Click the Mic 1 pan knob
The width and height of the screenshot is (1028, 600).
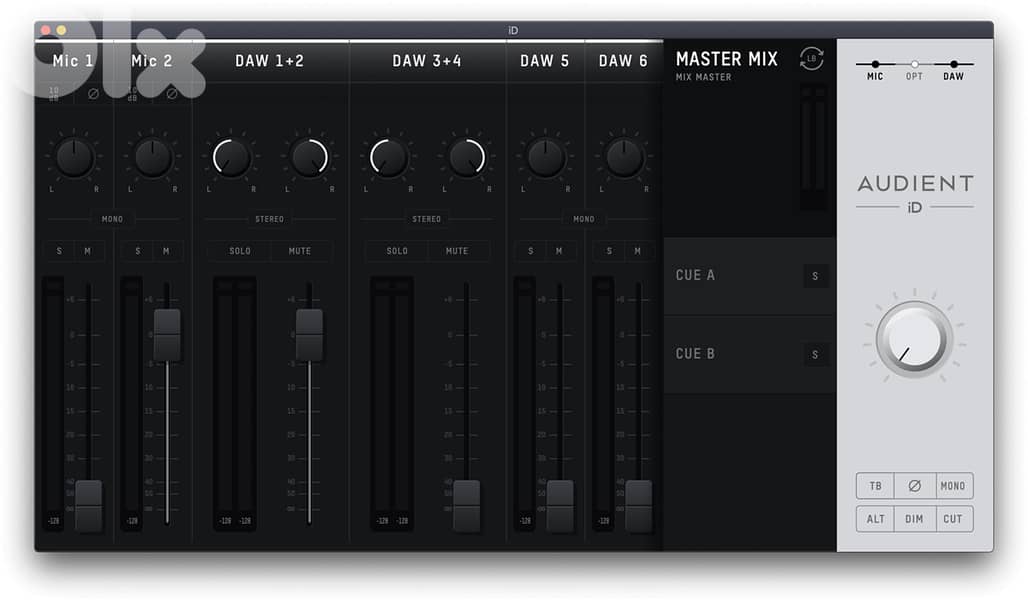[74, 158]
